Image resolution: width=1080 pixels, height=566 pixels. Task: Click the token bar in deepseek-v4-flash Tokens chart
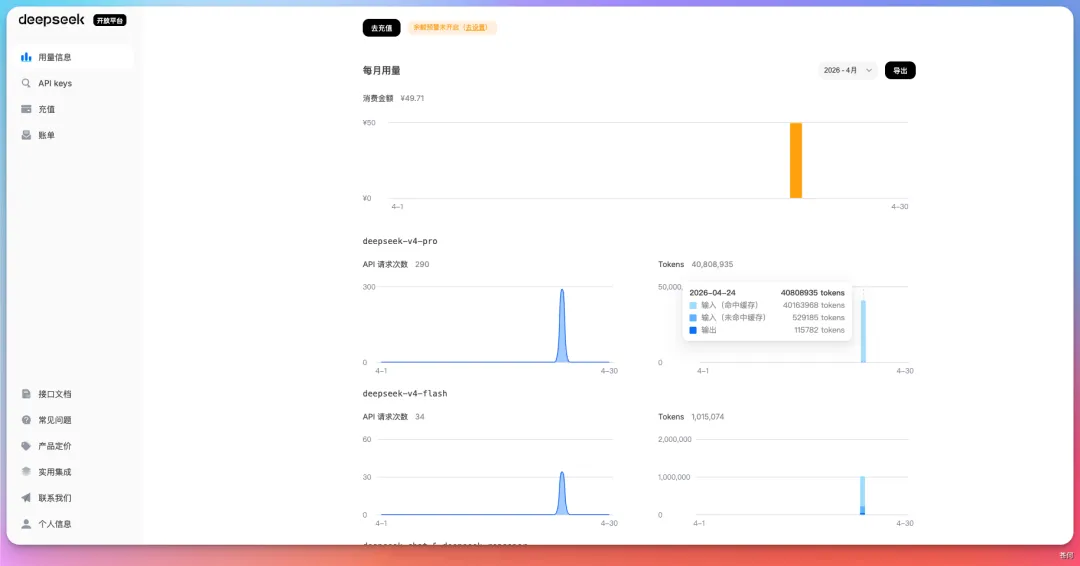(x=862, y=495)
